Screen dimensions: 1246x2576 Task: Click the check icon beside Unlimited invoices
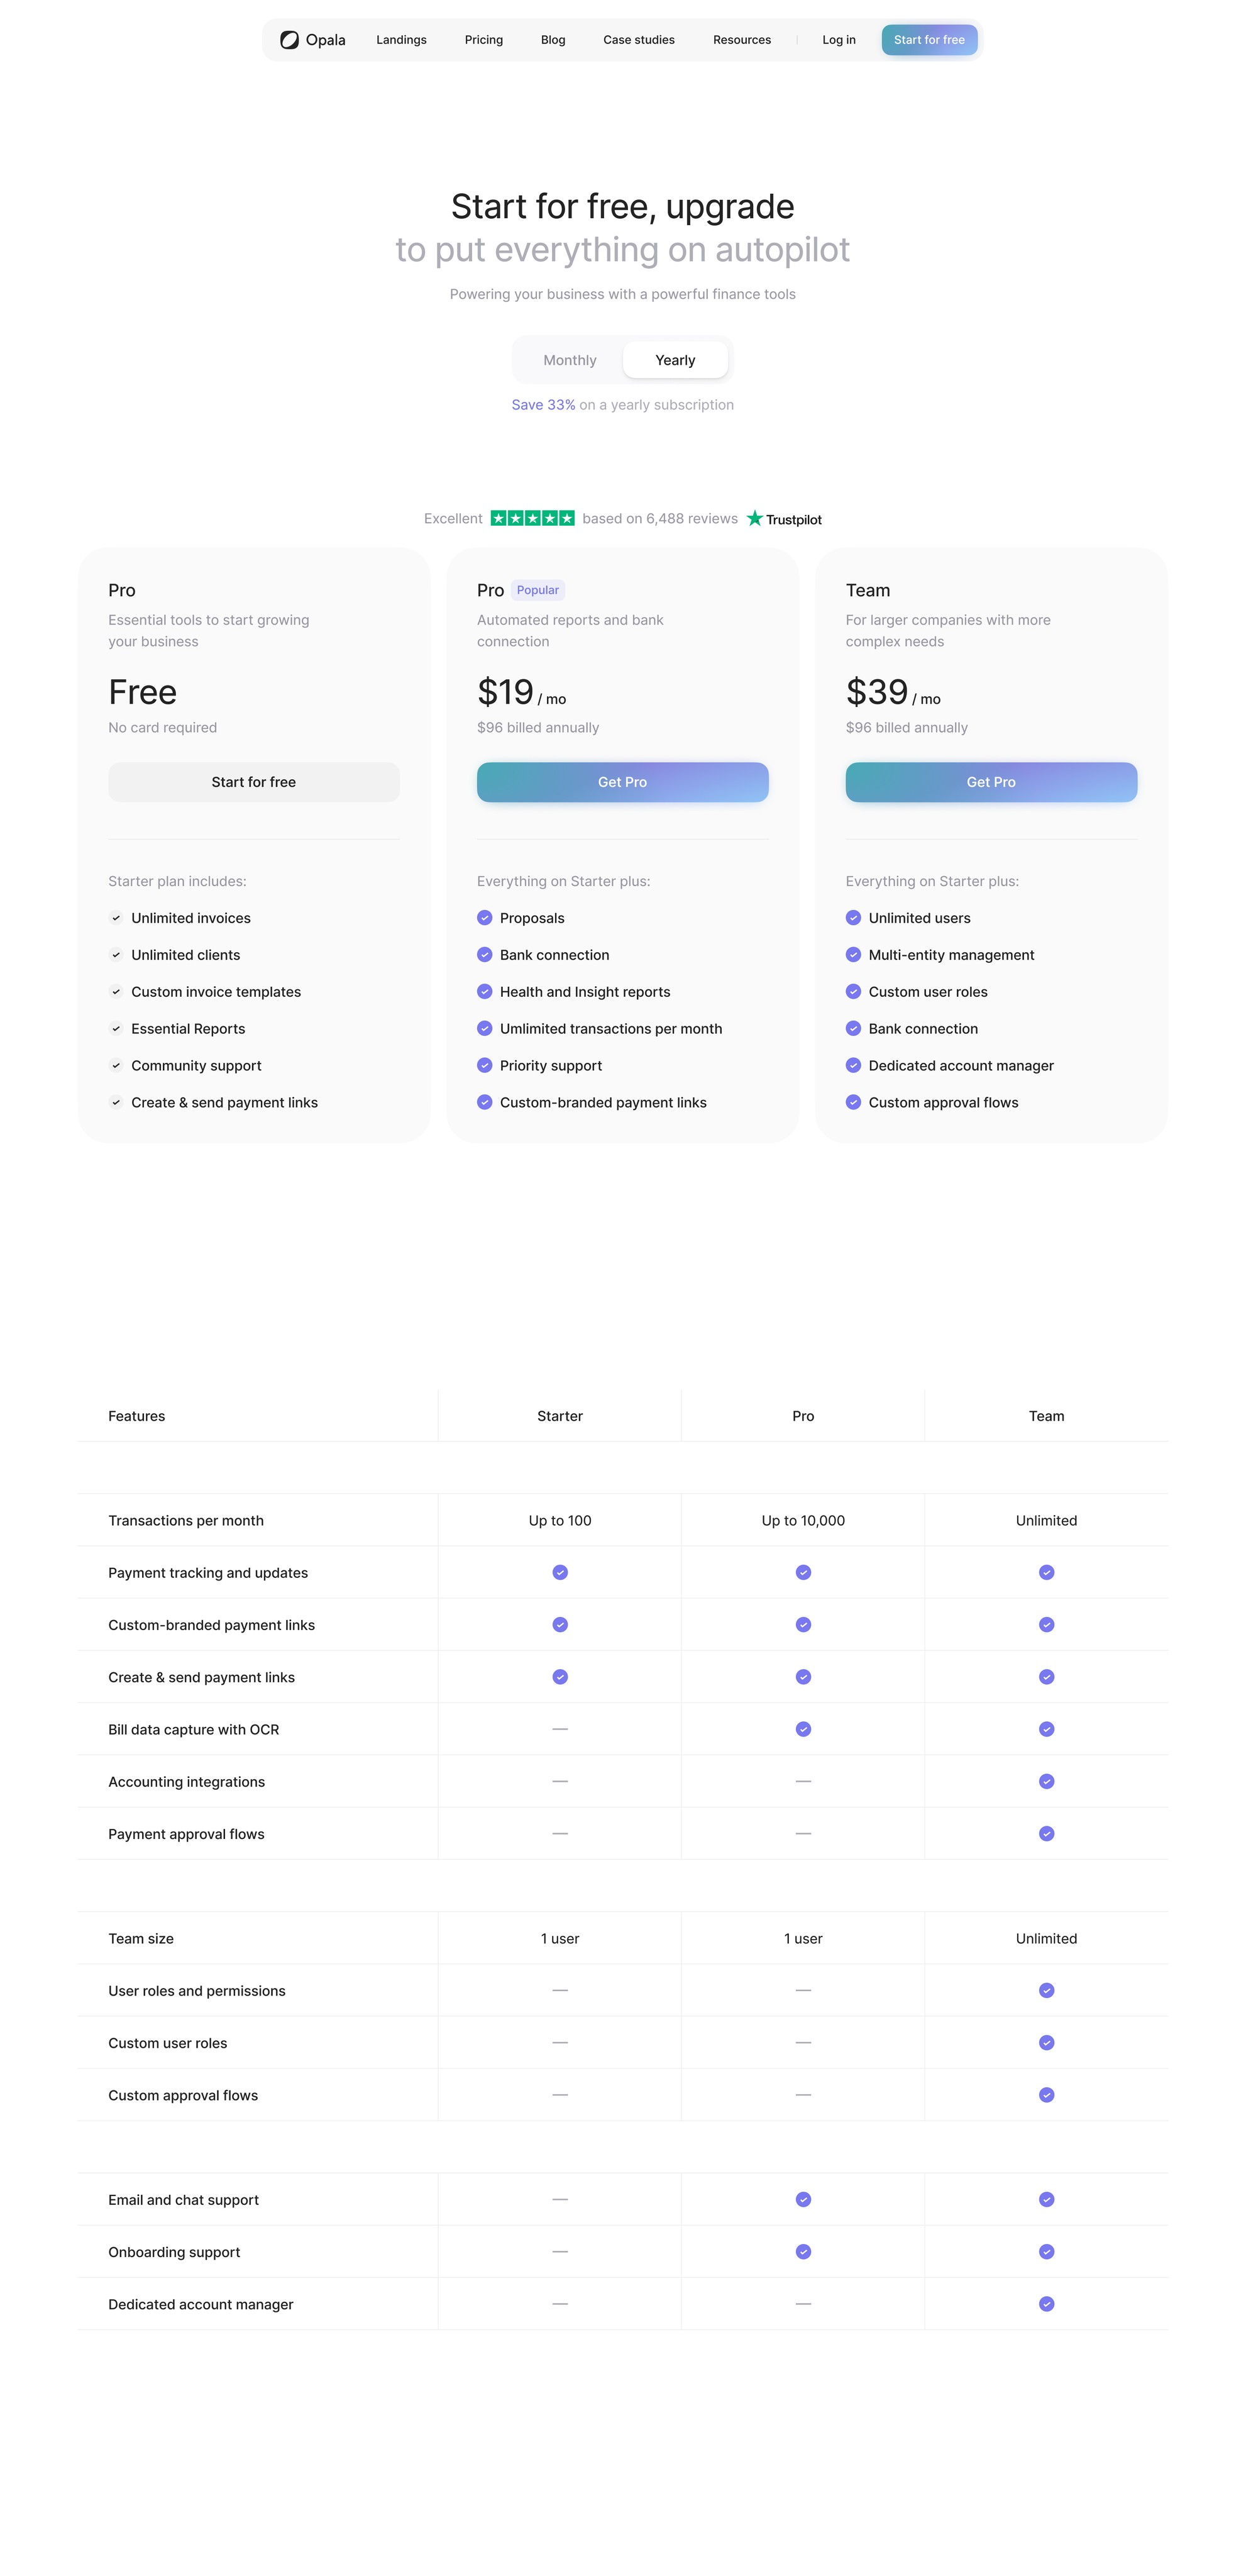pyautogui.click(x=116, y=918)
